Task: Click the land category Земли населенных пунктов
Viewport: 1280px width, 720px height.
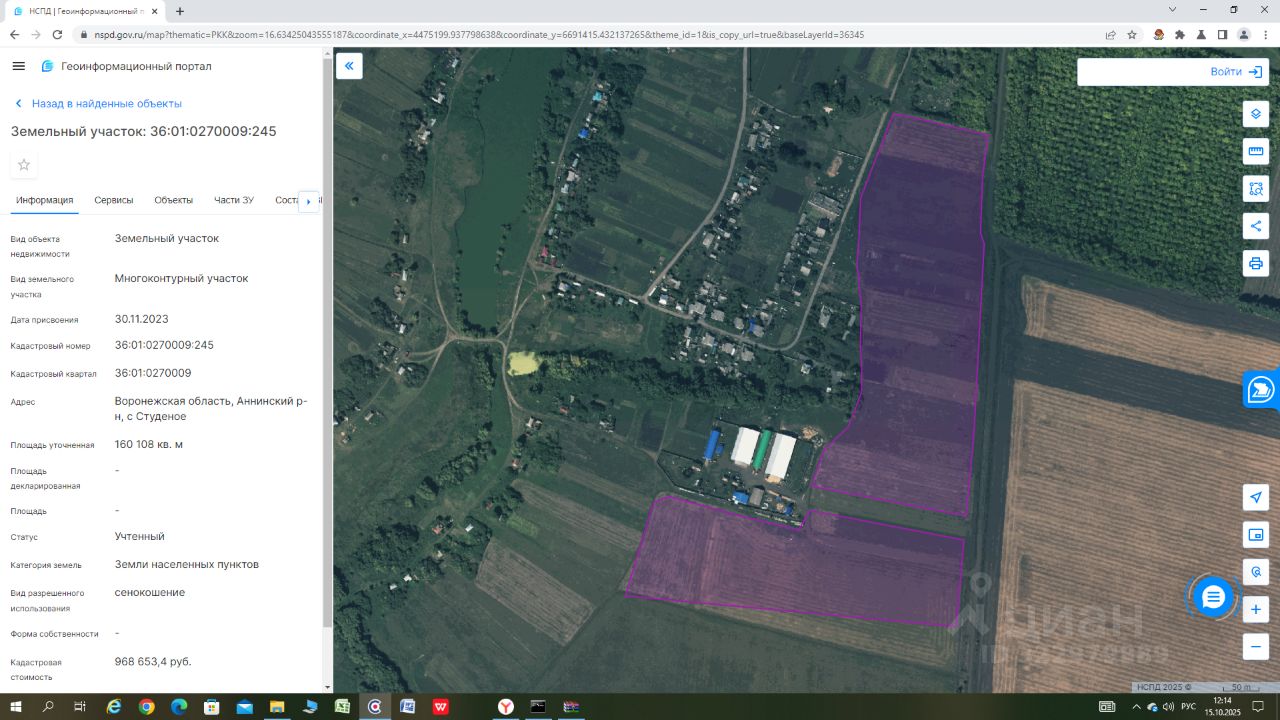Action: click(x=187, y=564)
